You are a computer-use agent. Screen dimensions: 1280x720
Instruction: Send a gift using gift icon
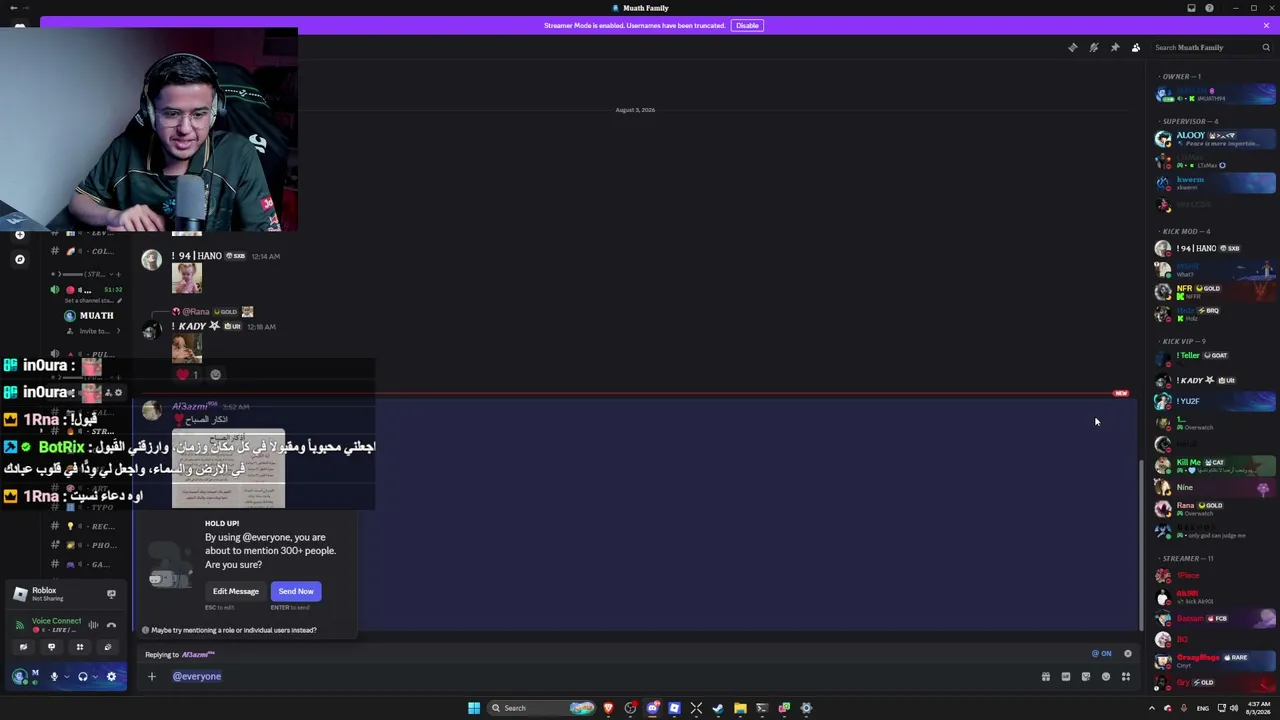1046,677
